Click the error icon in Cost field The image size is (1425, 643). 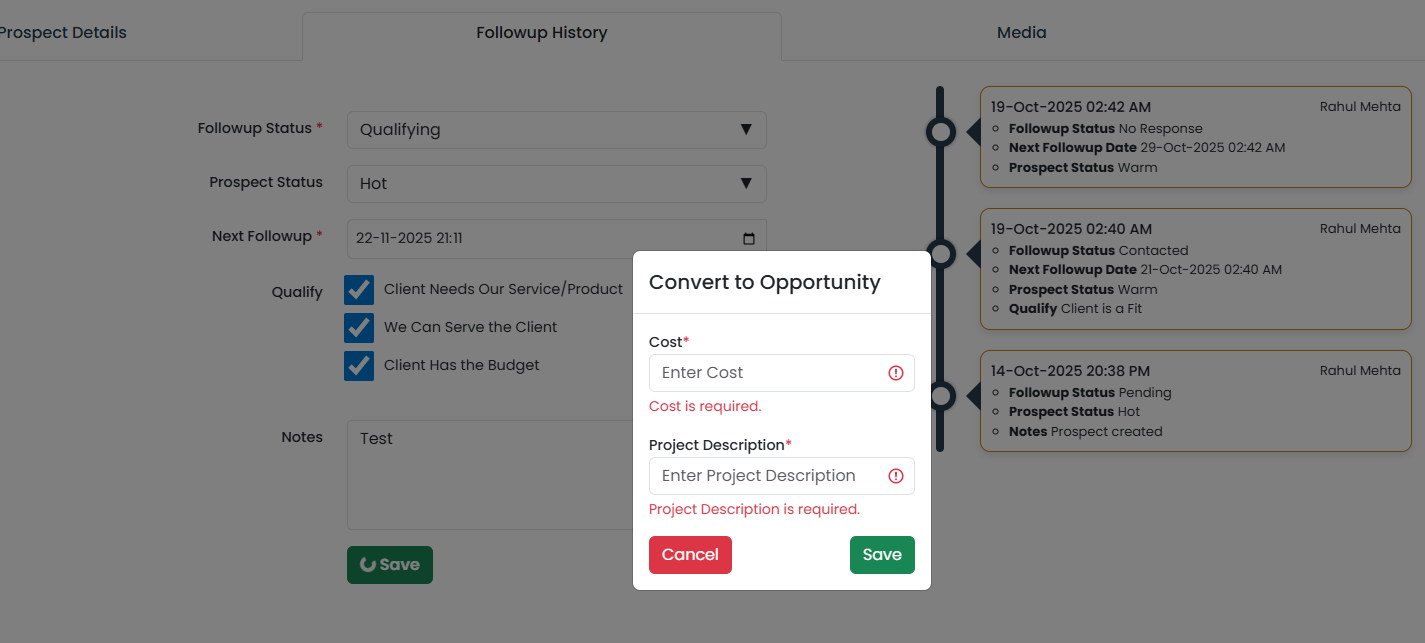coord(896,373)
